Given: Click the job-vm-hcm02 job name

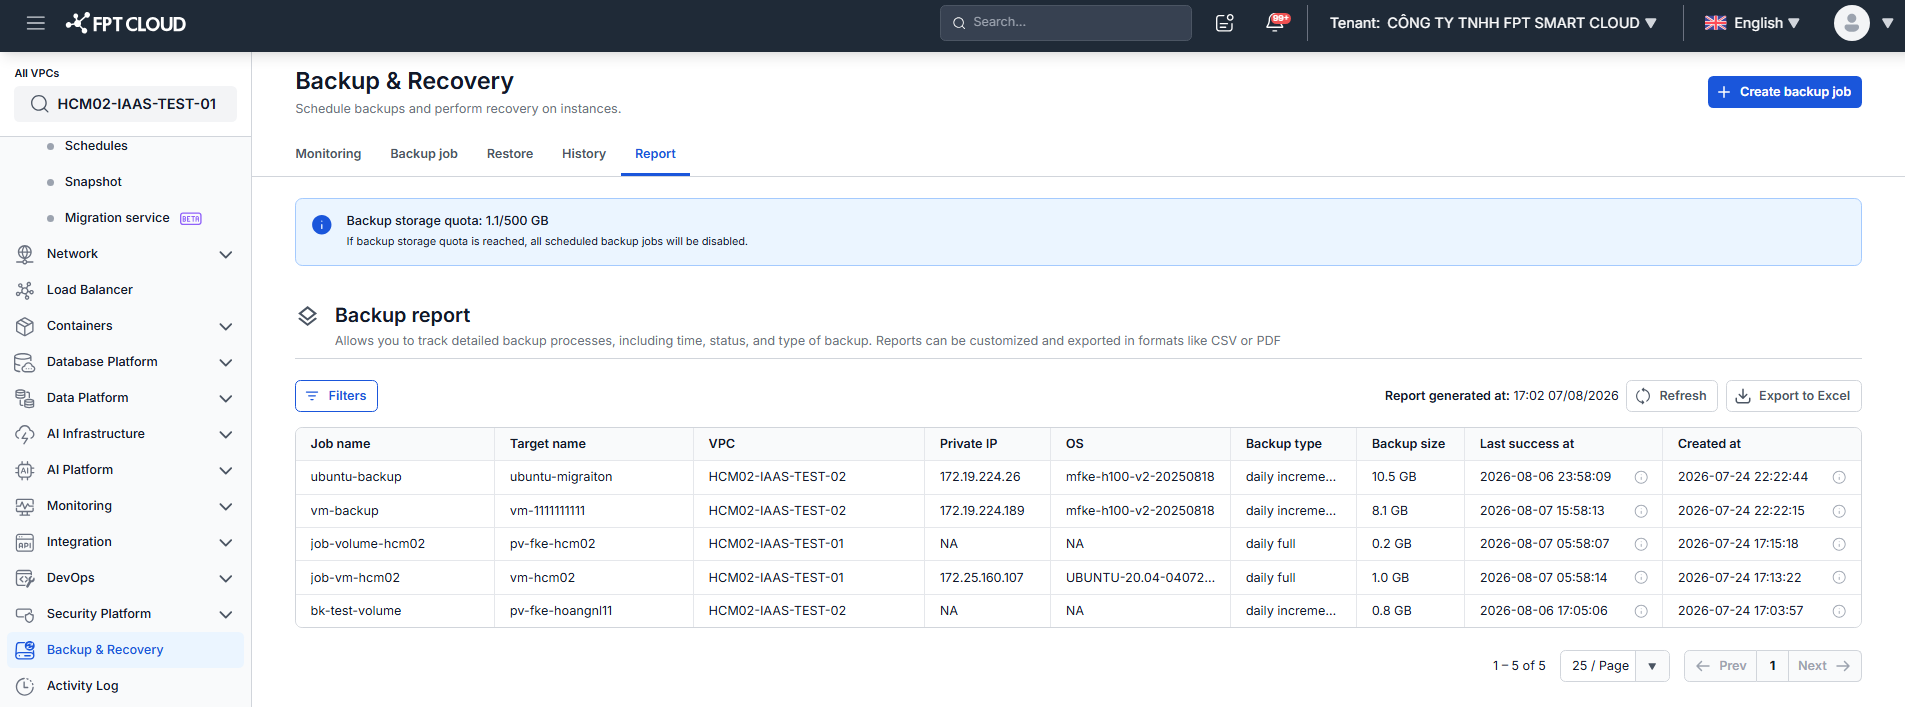Looking at the screenshot, I should [355, 578].
